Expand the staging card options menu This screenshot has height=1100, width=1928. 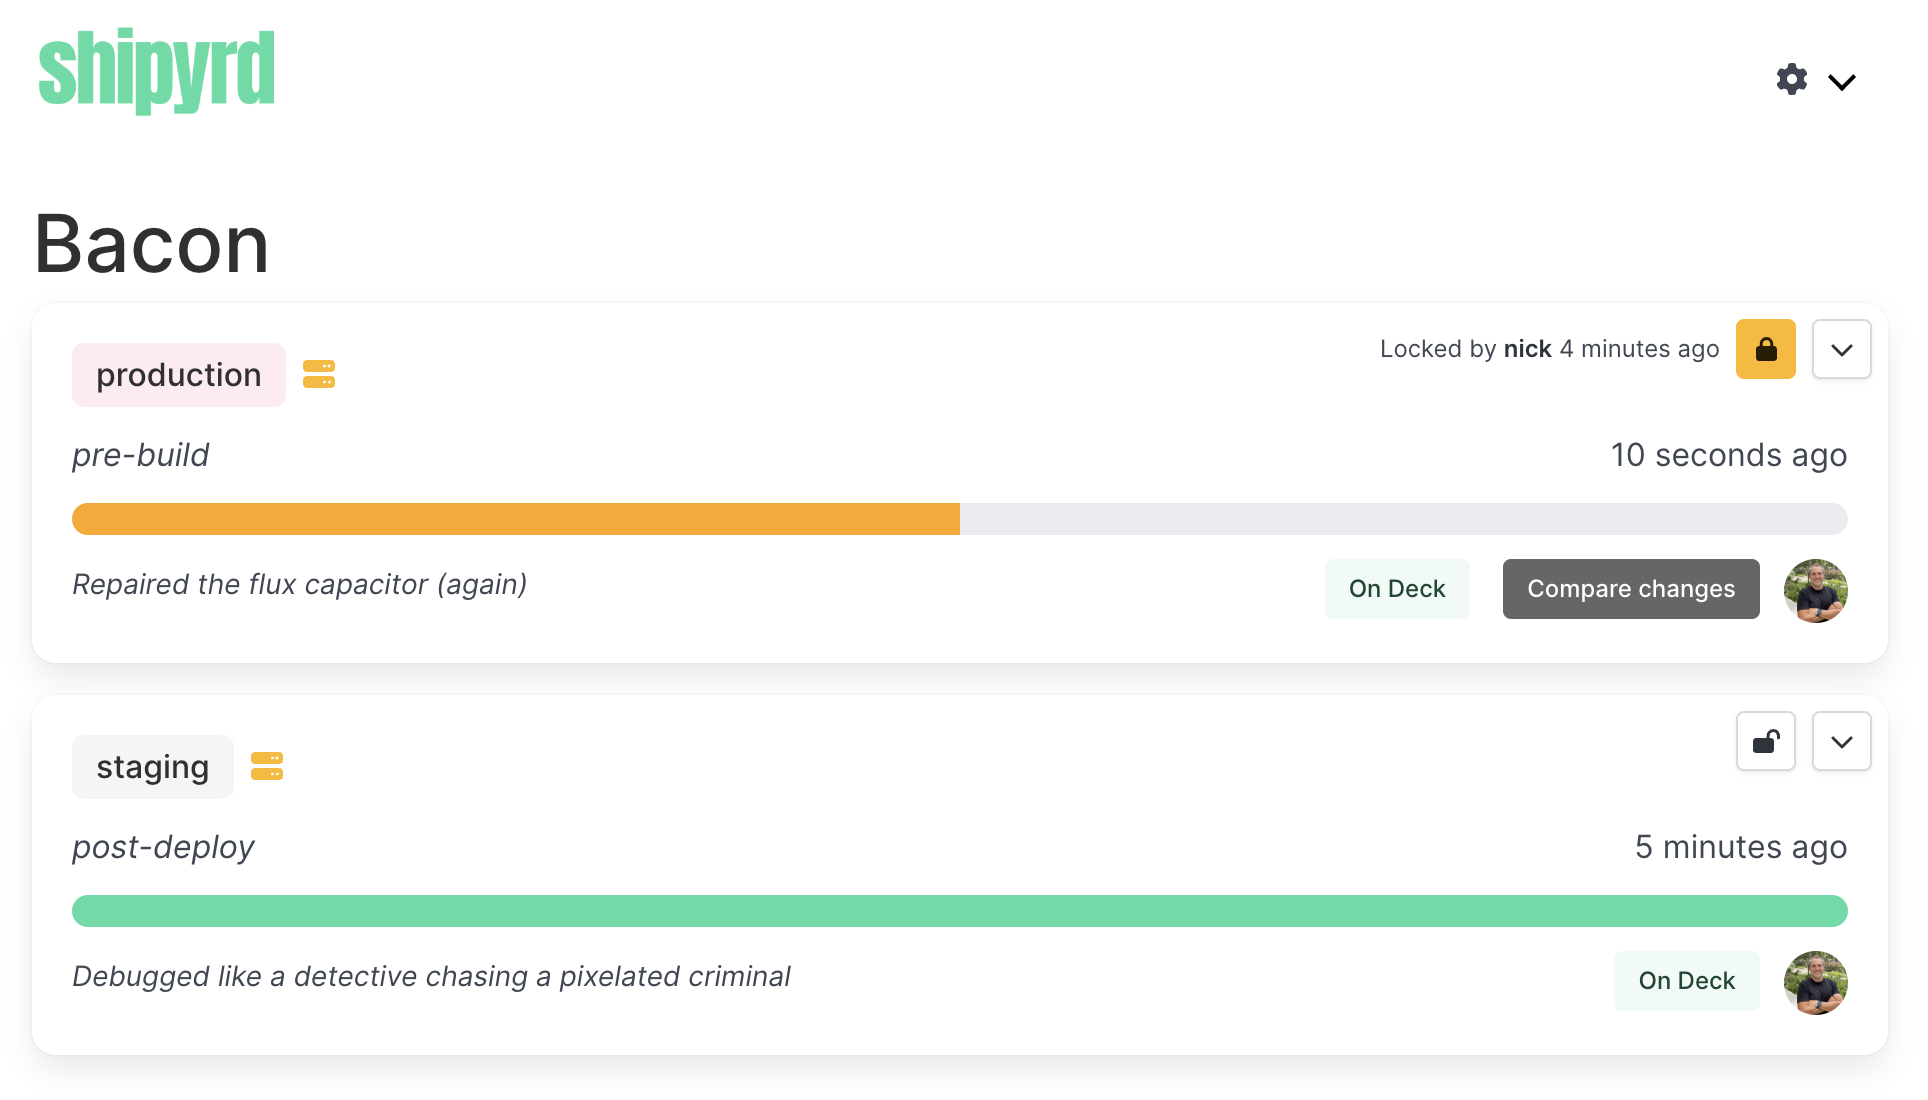[1841, 741]
